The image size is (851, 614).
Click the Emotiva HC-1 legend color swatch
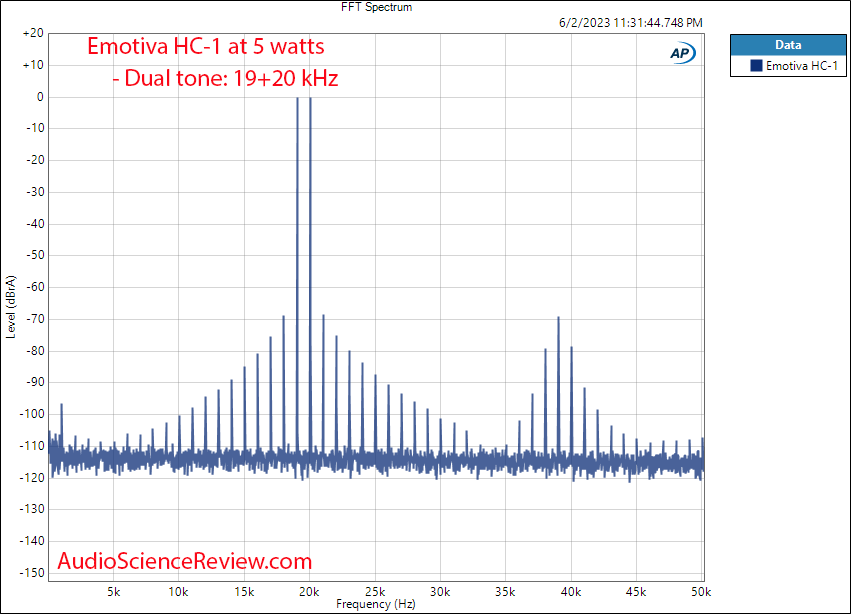click(756, 66)
